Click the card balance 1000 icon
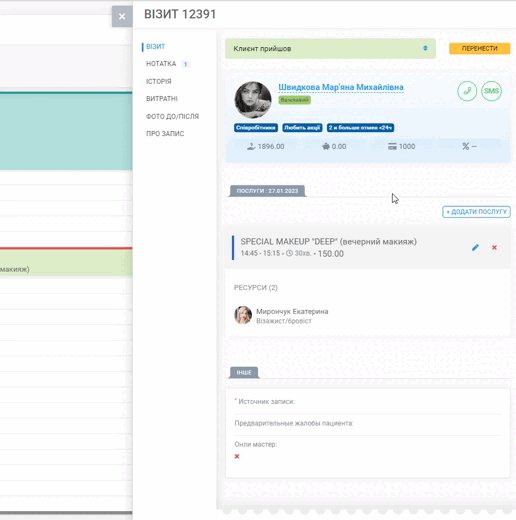This screenshot has height=520, width=516. 392,146
